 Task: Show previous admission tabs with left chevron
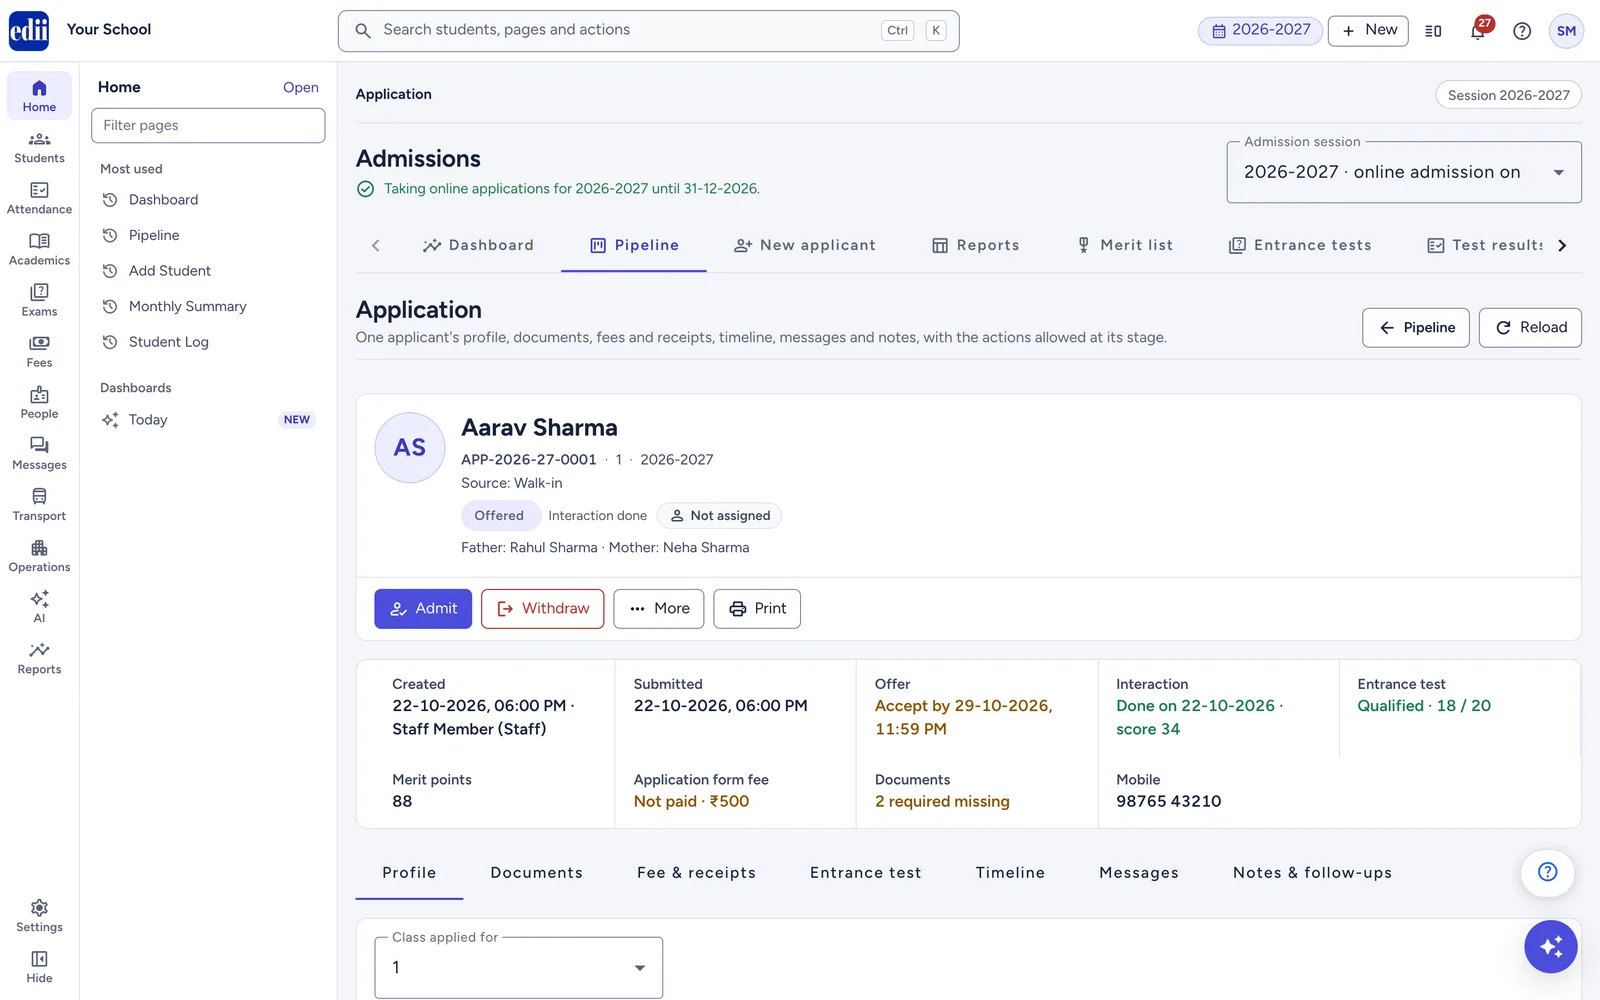click(x=376, y=246)
